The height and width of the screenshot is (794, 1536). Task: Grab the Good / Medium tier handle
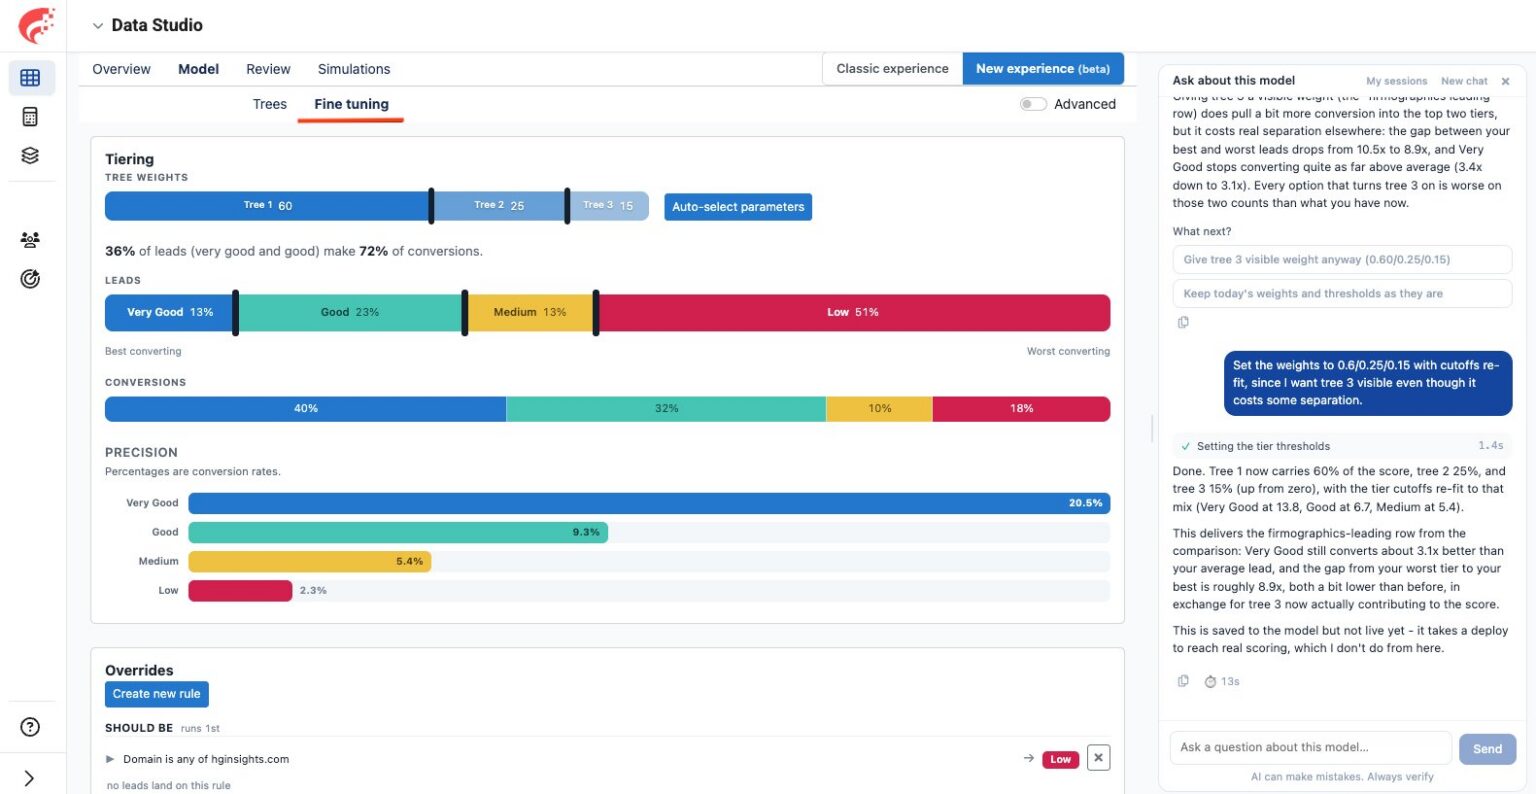(465, 313)
